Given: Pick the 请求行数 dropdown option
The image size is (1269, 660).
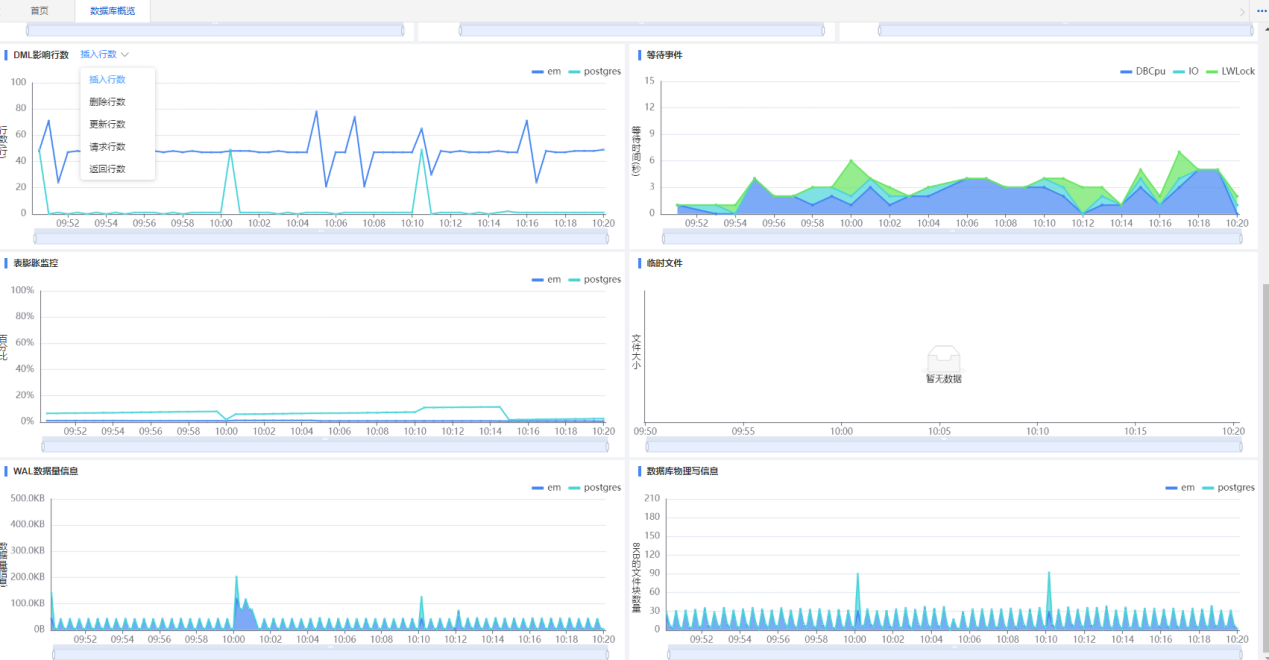Looking at the screenshot, I should (x=107, y=147).
